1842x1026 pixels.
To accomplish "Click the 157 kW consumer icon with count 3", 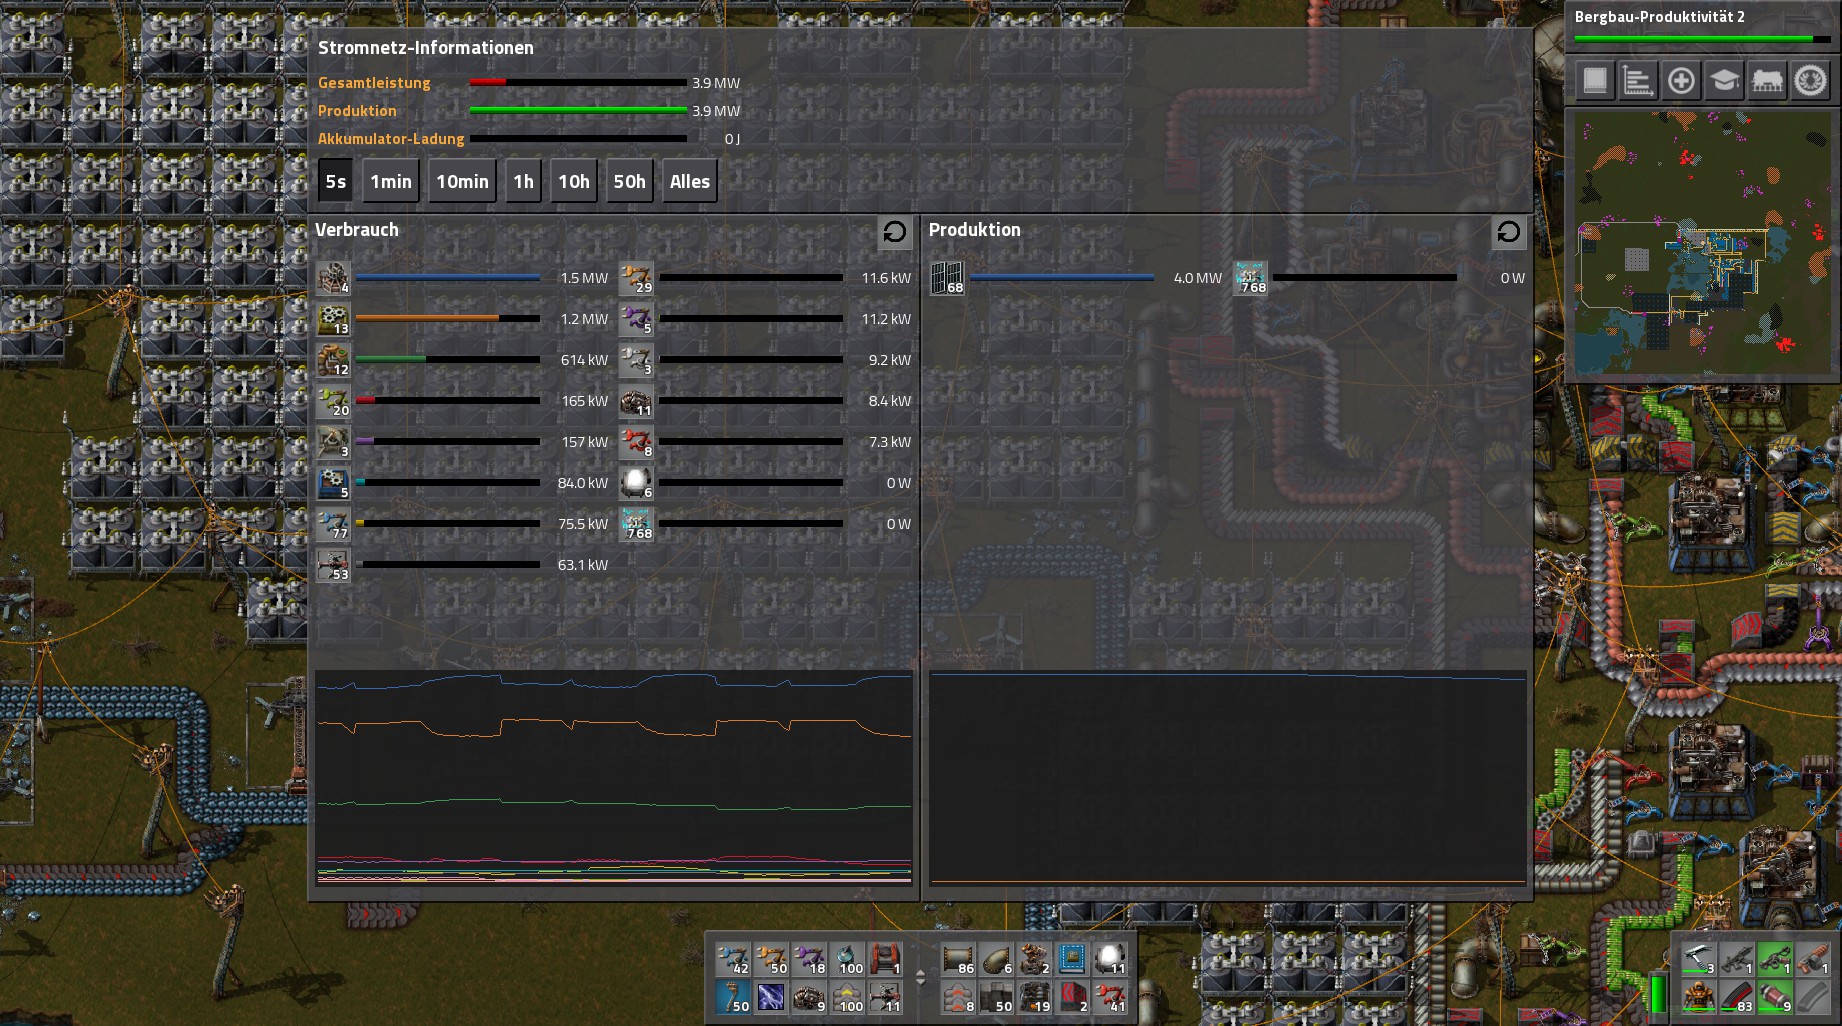I will (x=333, y=442).
